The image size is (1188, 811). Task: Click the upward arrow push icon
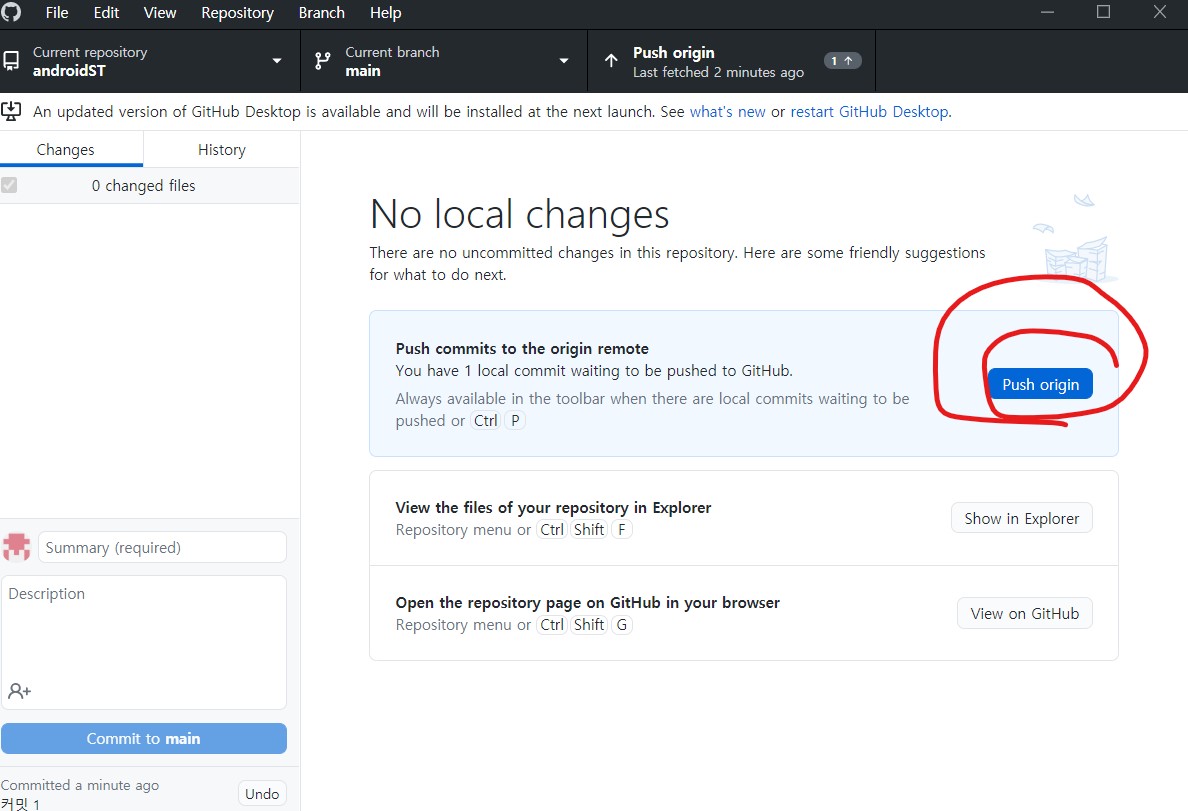(611, 61)
